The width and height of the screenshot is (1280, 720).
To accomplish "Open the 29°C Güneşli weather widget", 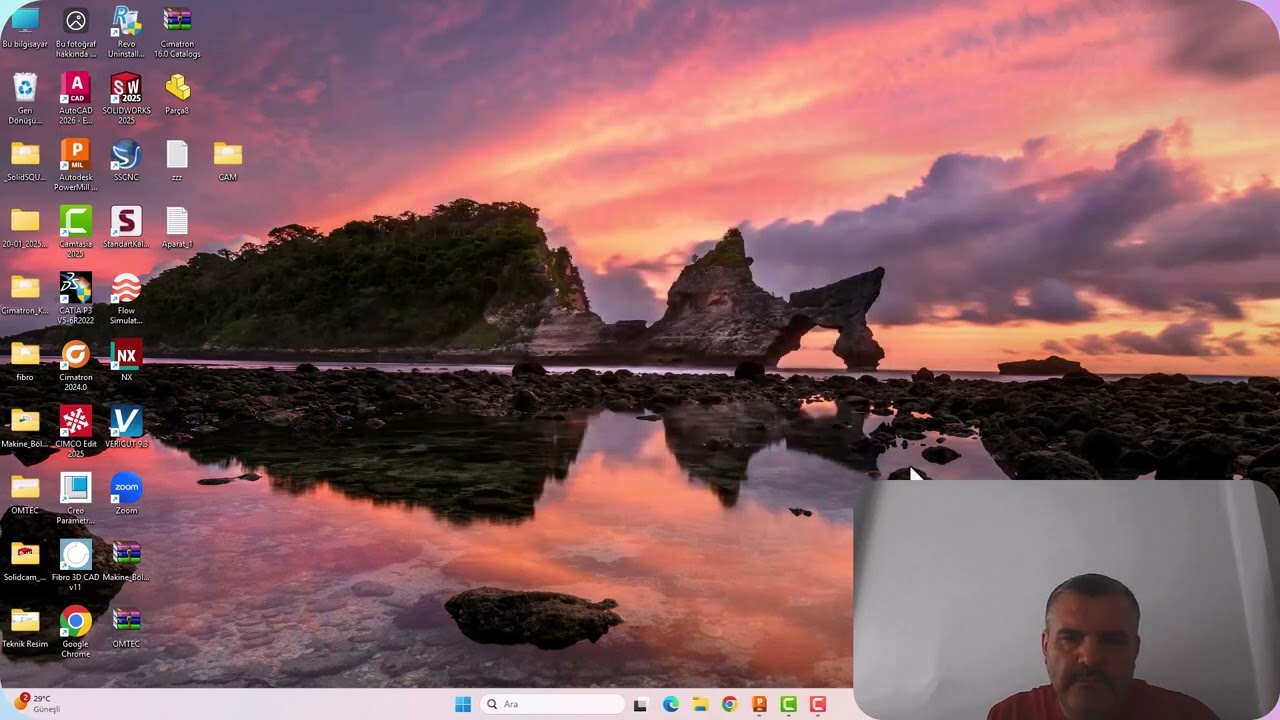I will [36, 703].
